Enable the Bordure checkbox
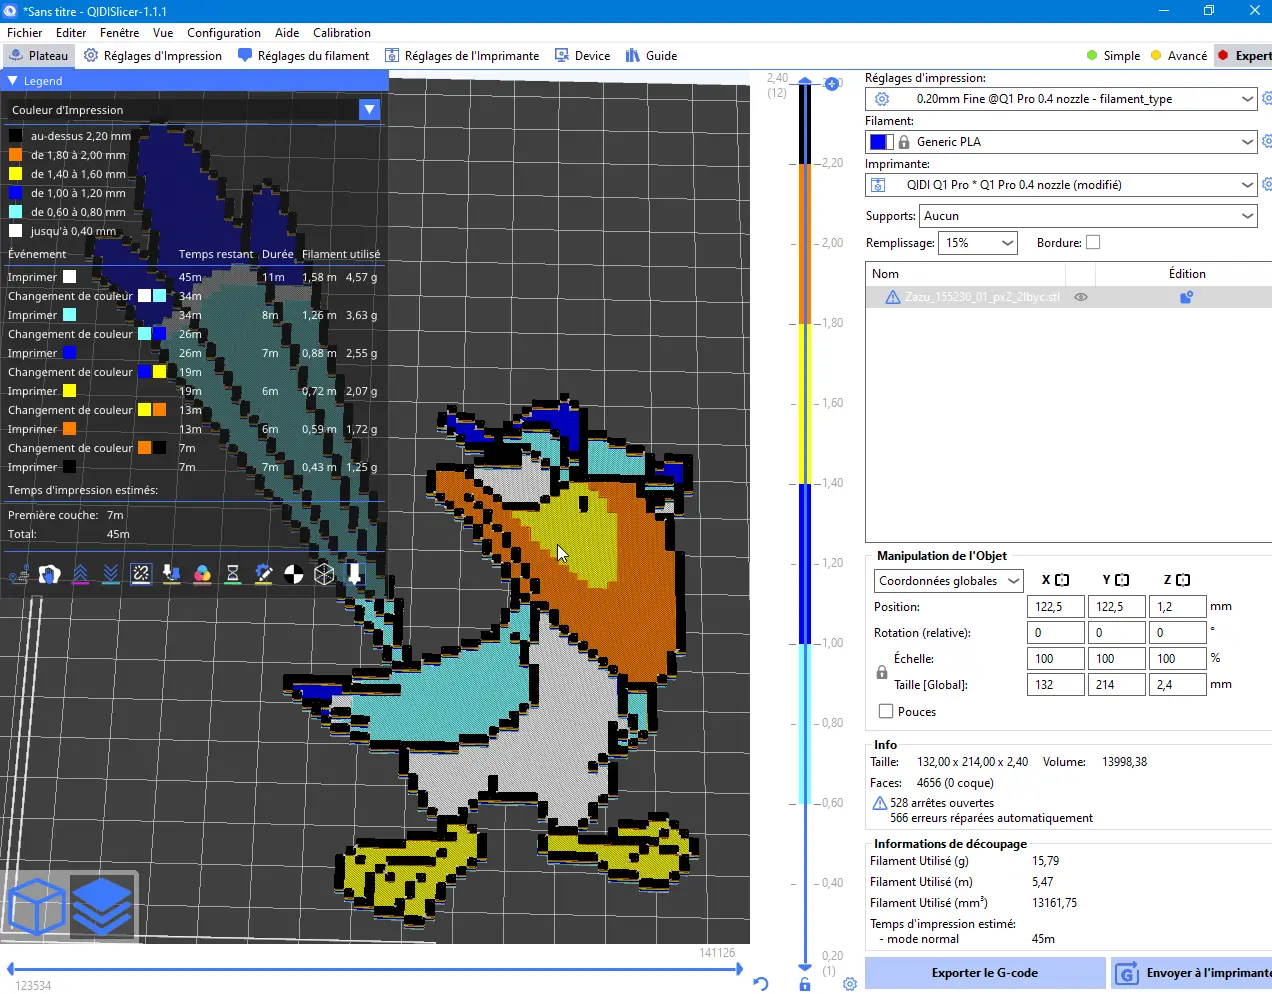Screen dimensions: 1272x994 1093,242
